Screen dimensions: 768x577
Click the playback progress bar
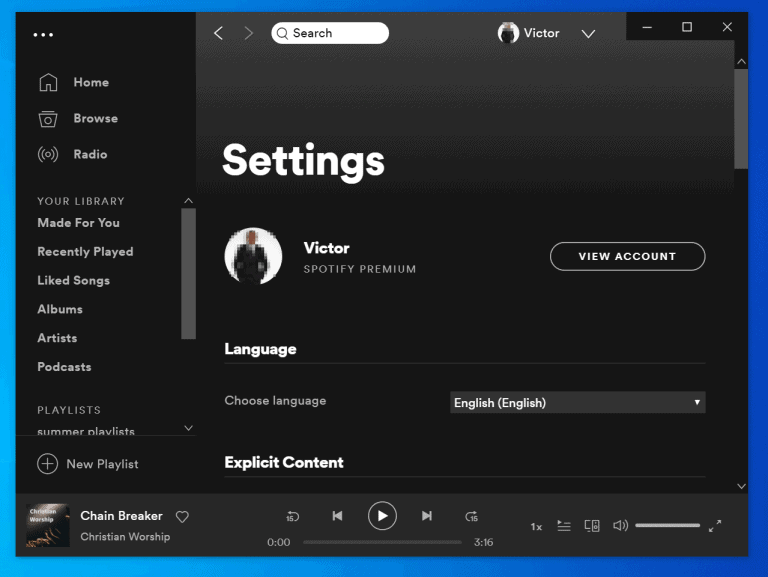(382, 542)
